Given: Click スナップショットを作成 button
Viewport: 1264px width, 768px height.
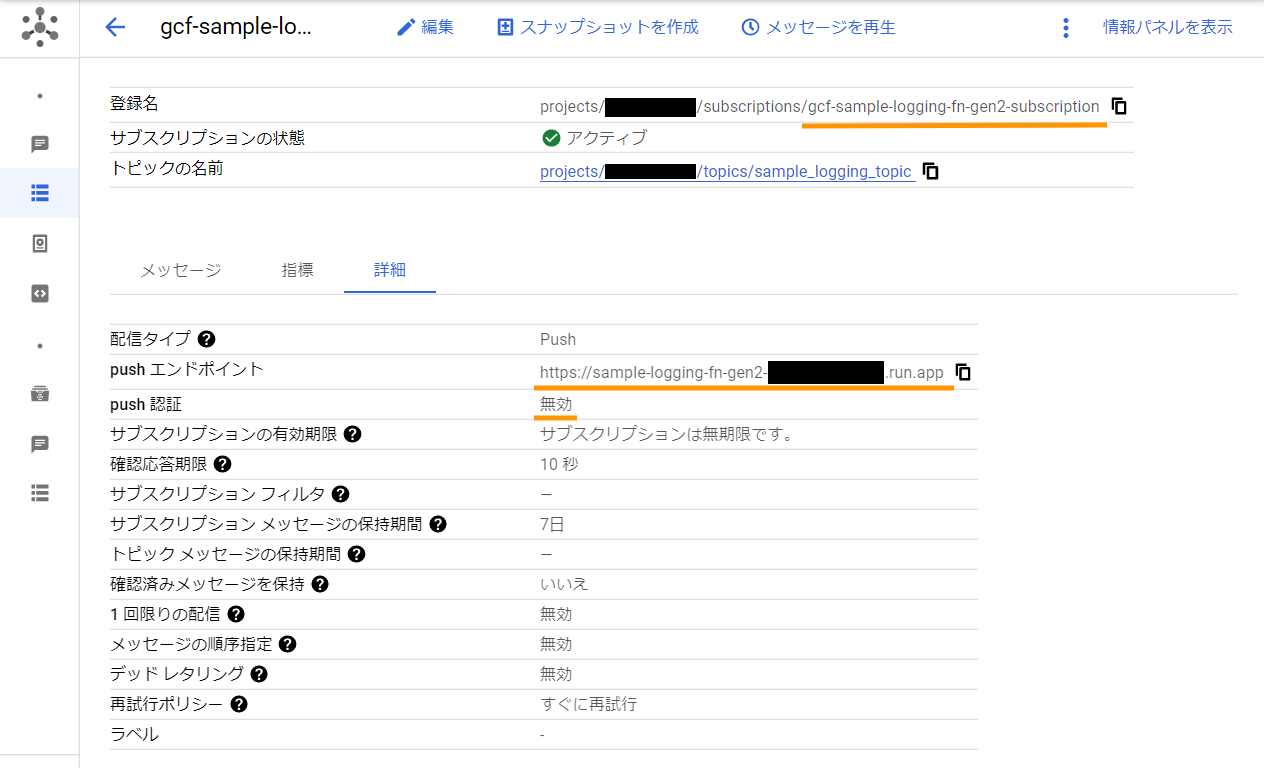Looking at the screenshot, I should pos(598,27).
